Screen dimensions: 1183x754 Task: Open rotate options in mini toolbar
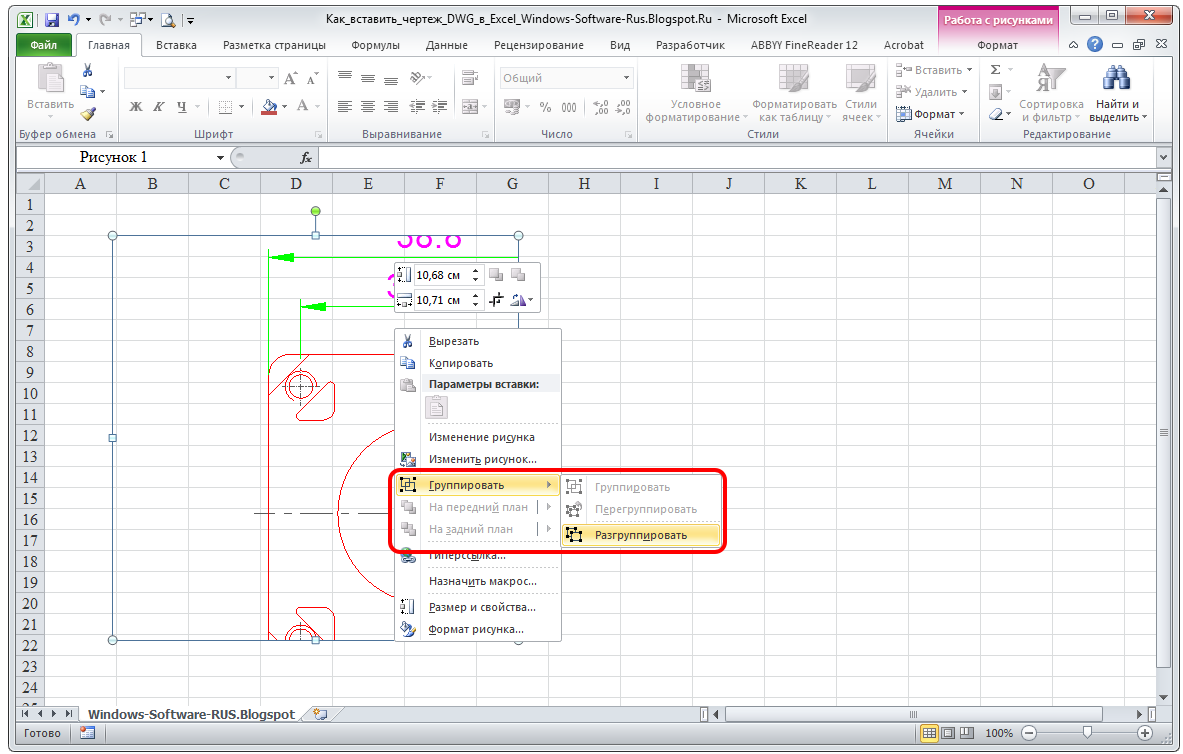pos(521,300)
